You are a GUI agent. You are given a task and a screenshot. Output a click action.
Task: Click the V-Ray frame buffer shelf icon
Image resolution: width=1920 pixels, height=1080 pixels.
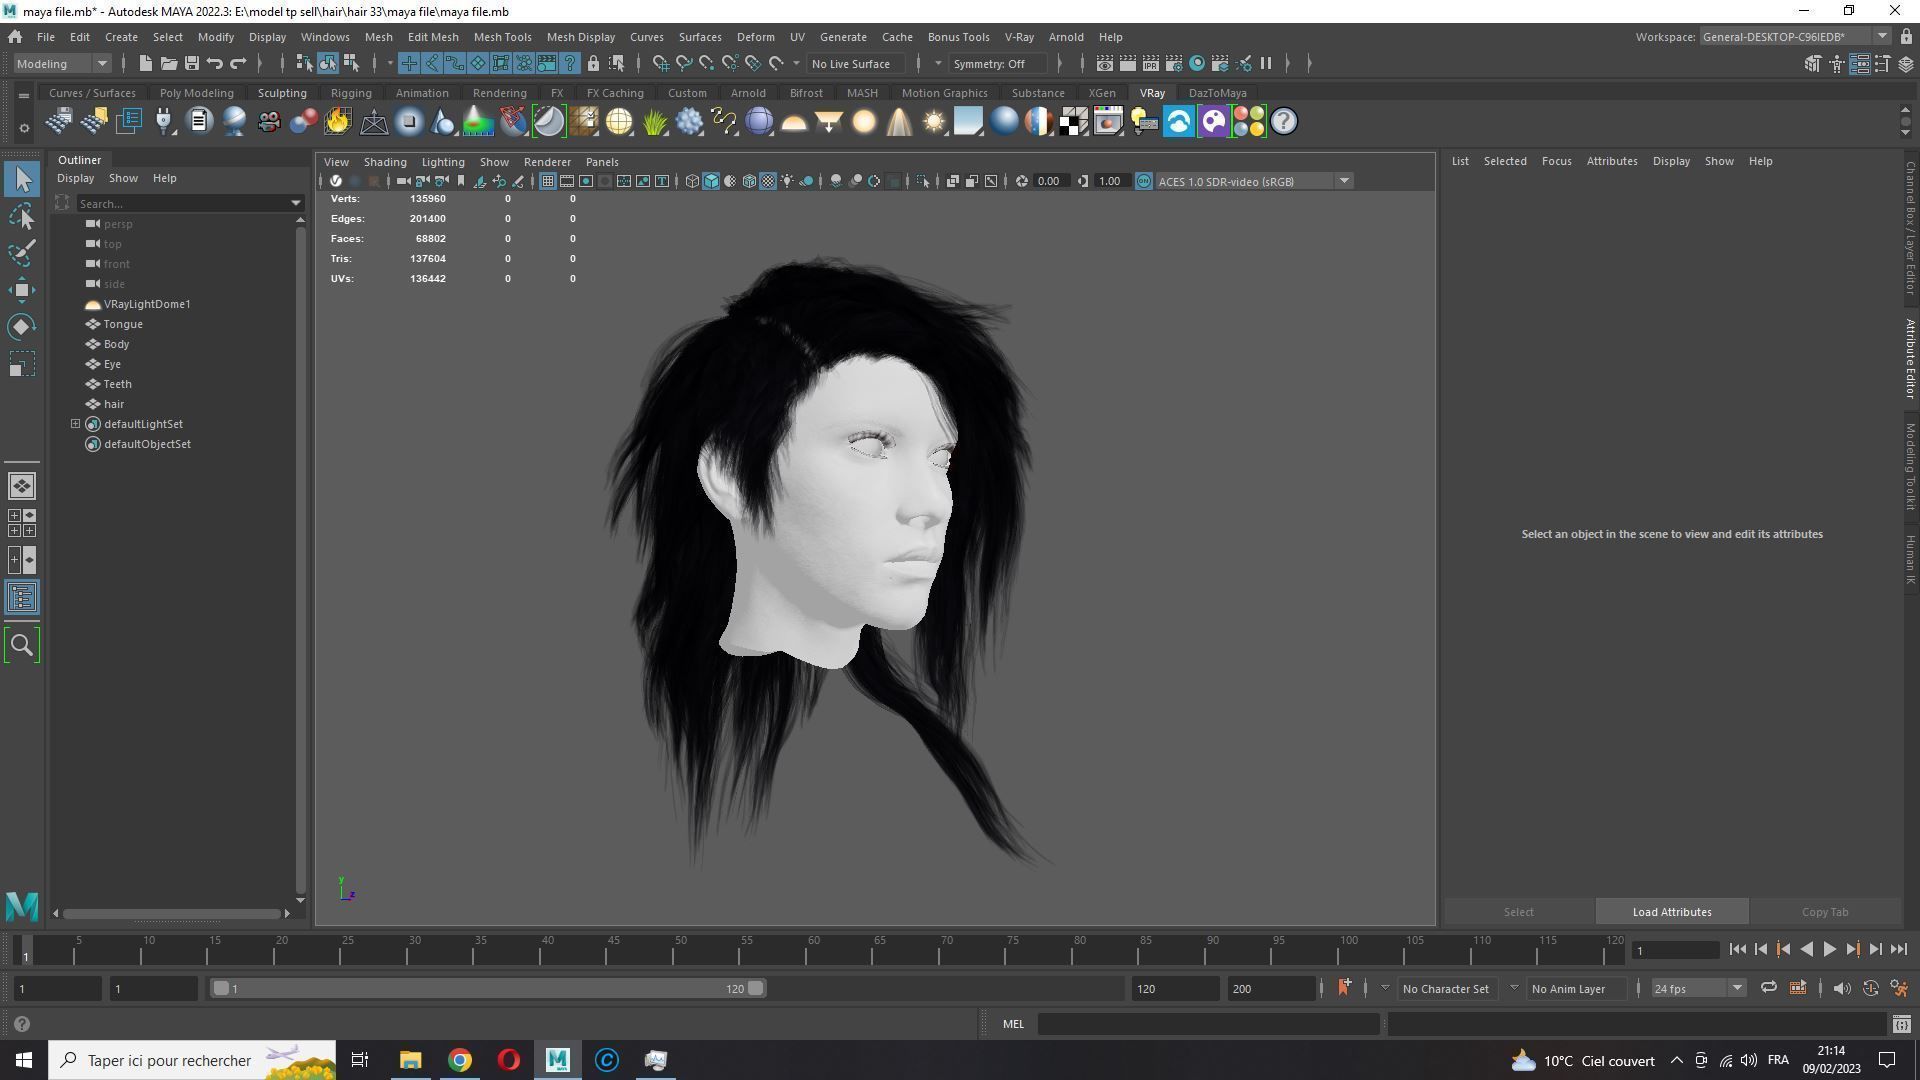[x=1108, y=122]
